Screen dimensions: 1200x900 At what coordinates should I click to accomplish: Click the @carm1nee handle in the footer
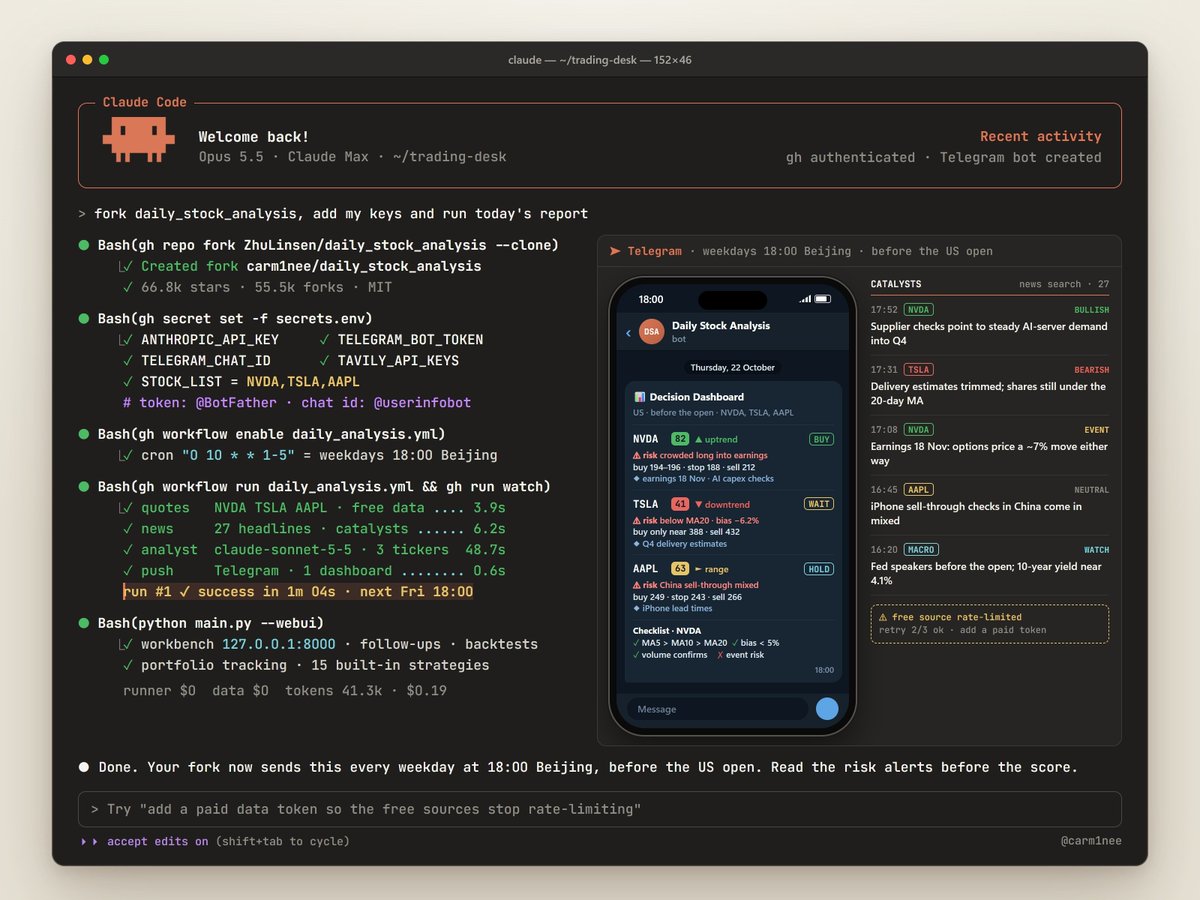1091,841
